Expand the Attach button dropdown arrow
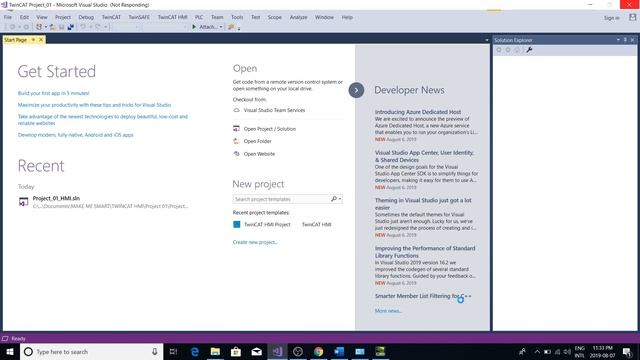 tap(221, 27)
